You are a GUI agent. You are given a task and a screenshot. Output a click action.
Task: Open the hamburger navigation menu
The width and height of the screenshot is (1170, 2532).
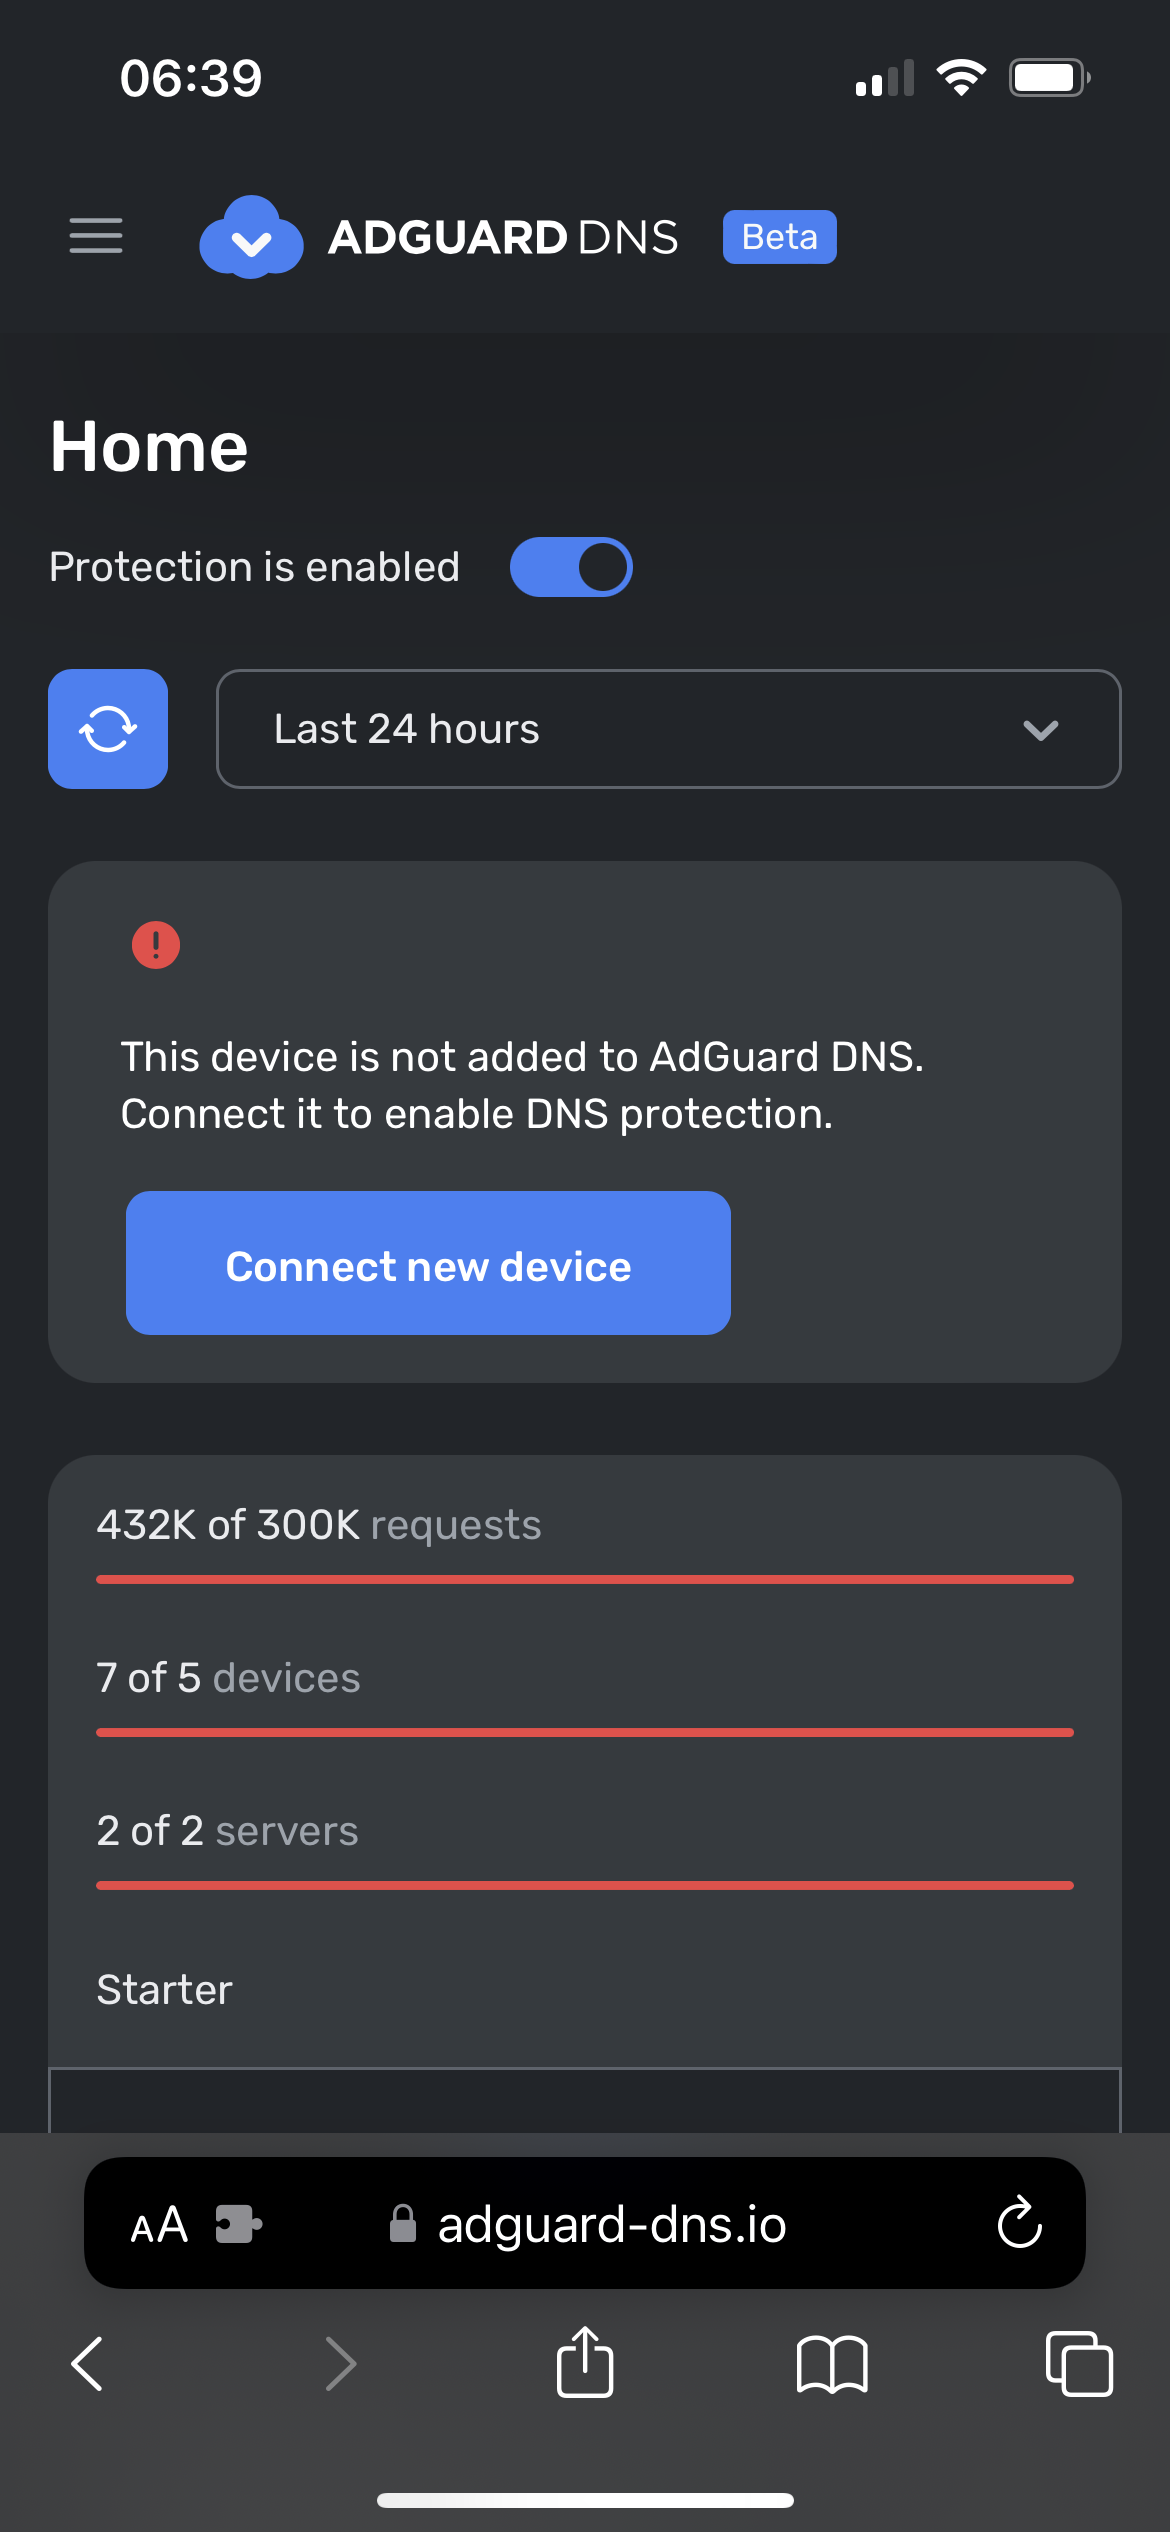click(95, 236)
